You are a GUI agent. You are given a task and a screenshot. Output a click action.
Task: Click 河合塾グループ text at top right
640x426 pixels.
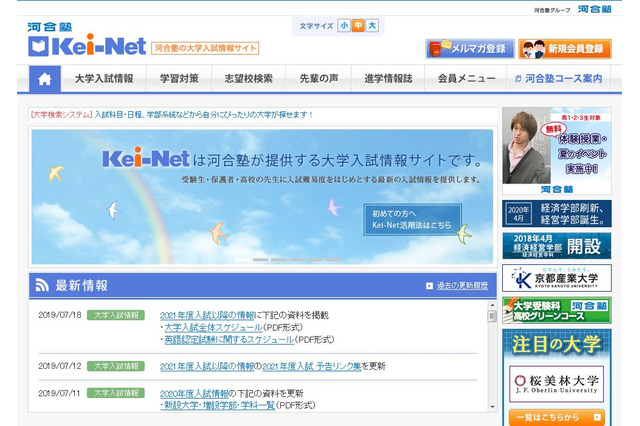click(552, 10)
